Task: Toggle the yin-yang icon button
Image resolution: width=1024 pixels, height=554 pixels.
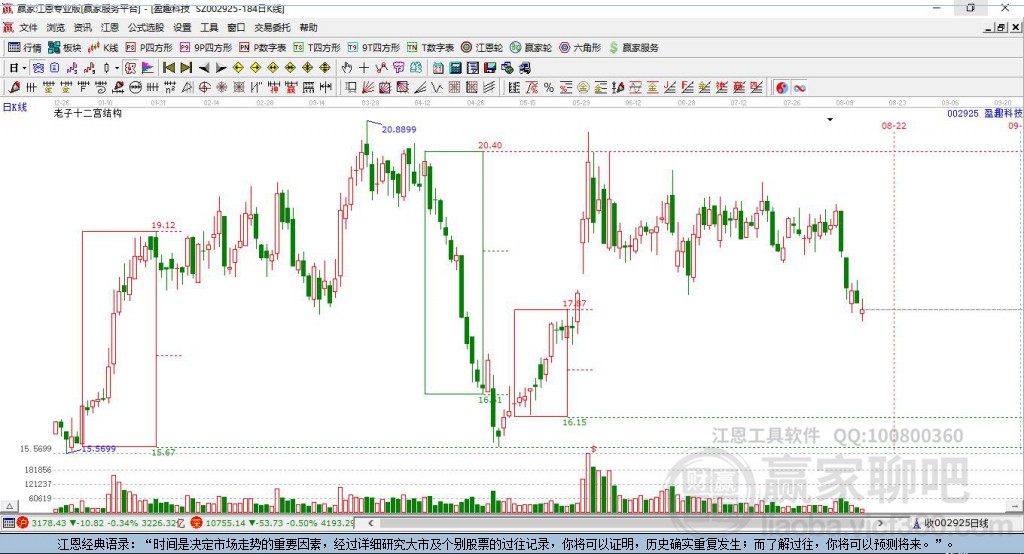Action: (x=782, y=88)
